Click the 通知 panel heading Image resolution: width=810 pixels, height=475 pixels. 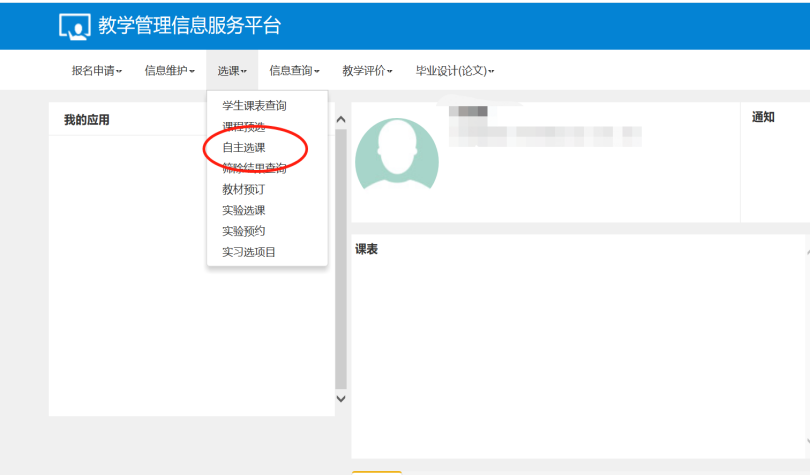pos(763,117)
